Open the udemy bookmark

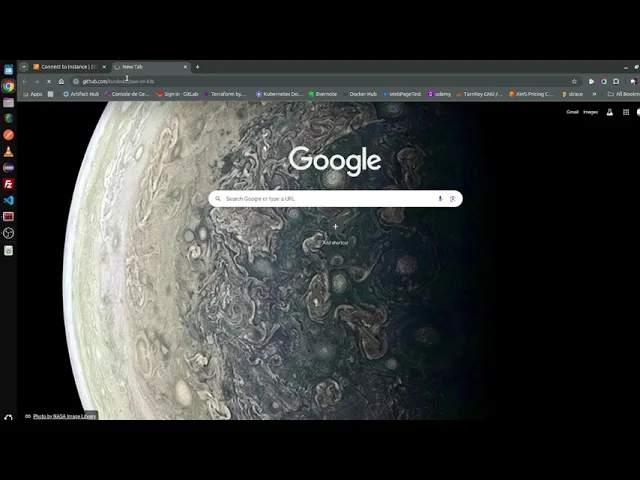pyautogui.click(x=439, y=94)
